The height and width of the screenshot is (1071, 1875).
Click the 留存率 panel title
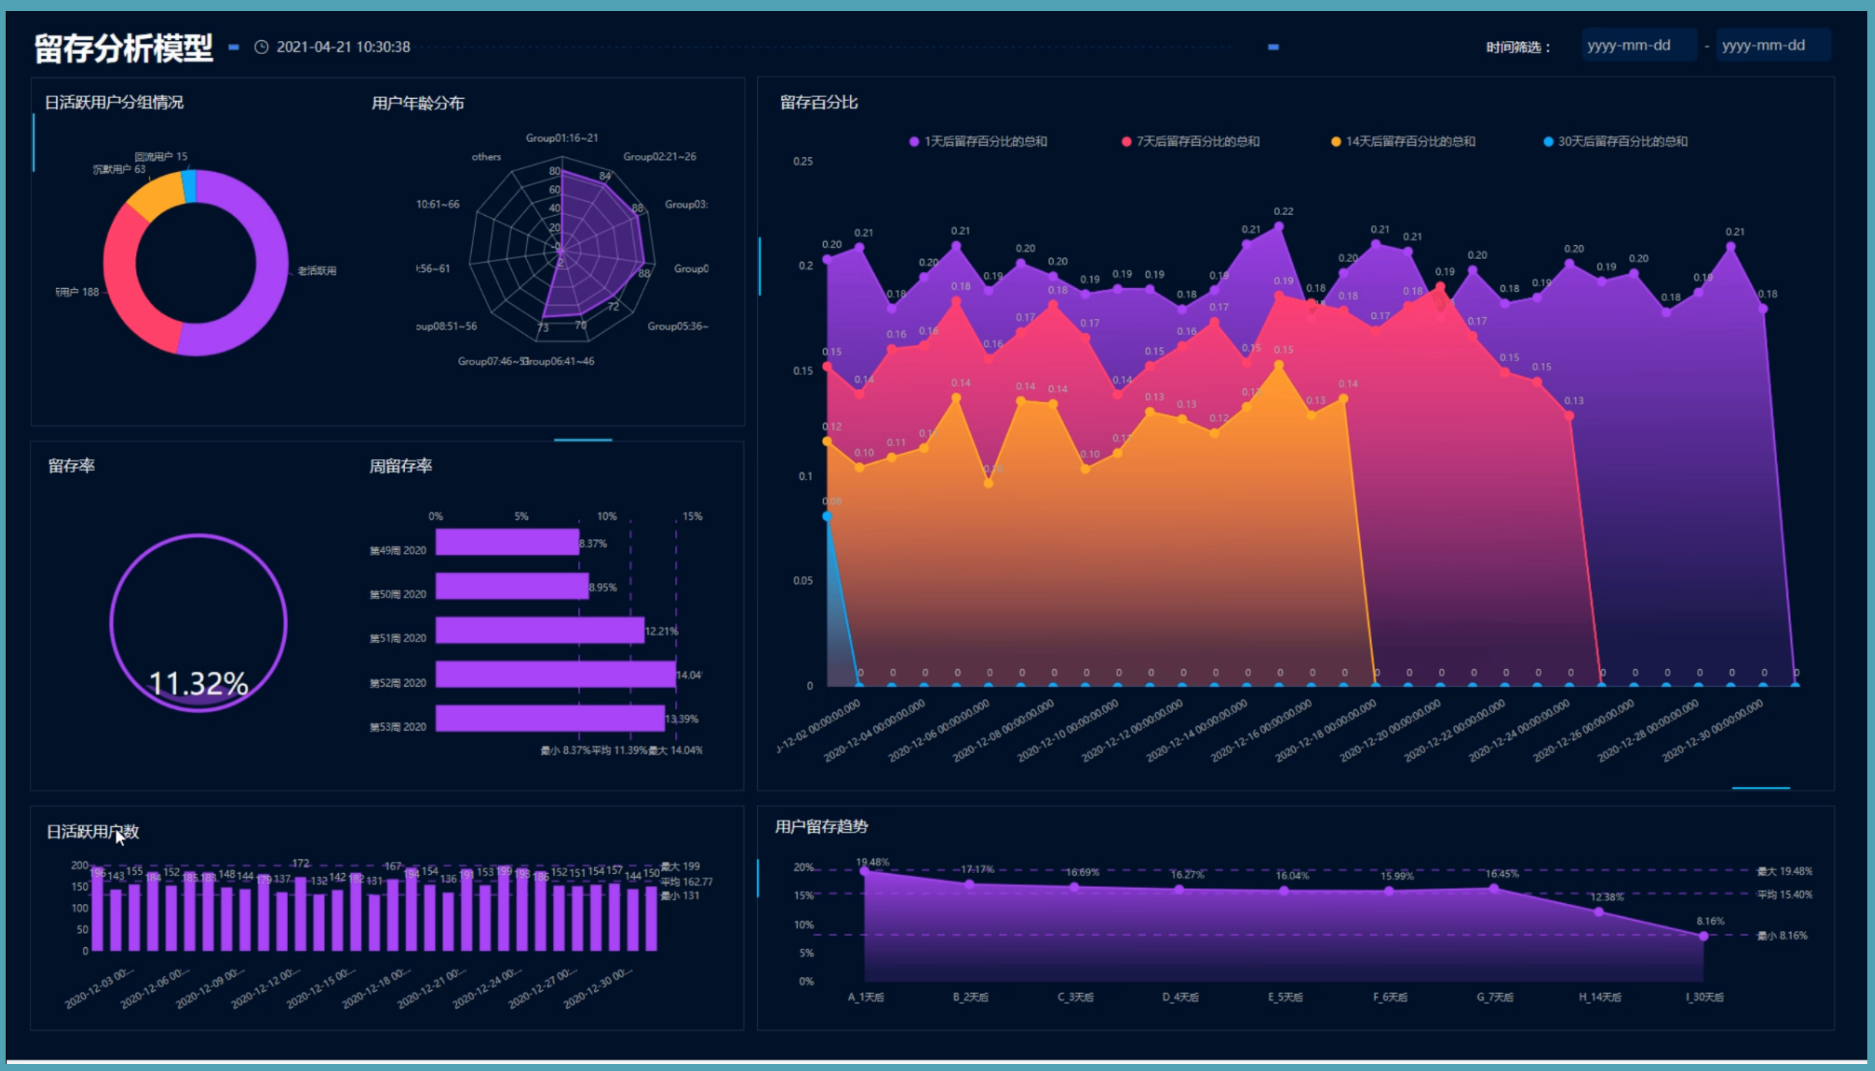tap(71, 465)
